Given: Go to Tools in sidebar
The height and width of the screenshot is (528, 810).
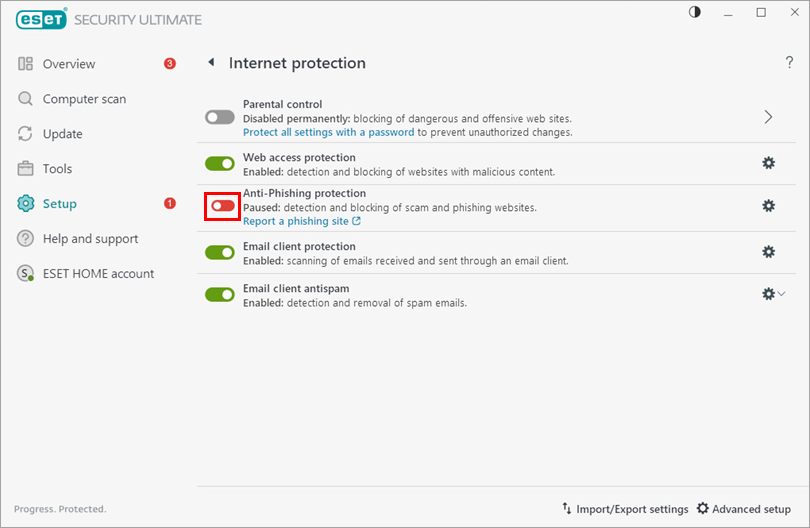Looking at the screenshot, I should point(57,169).
